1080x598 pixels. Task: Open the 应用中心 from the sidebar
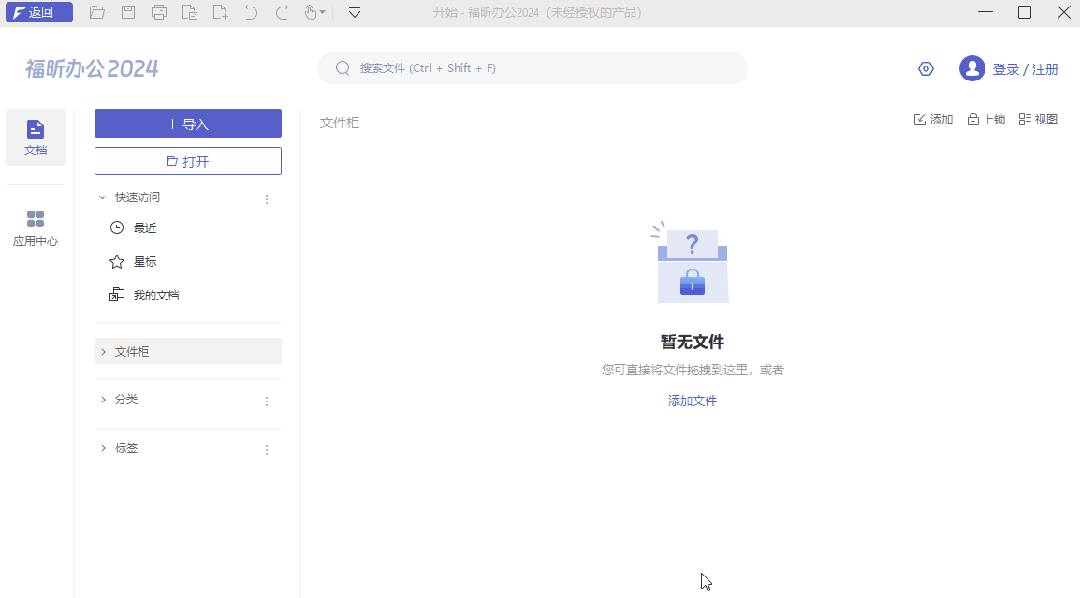35,227
